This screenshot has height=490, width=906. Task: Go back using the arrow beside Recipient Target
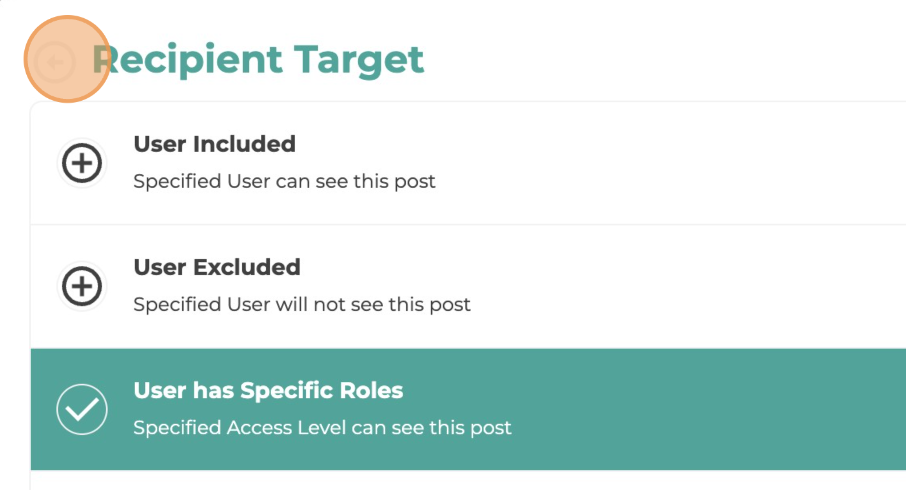[x=55, y=62]
